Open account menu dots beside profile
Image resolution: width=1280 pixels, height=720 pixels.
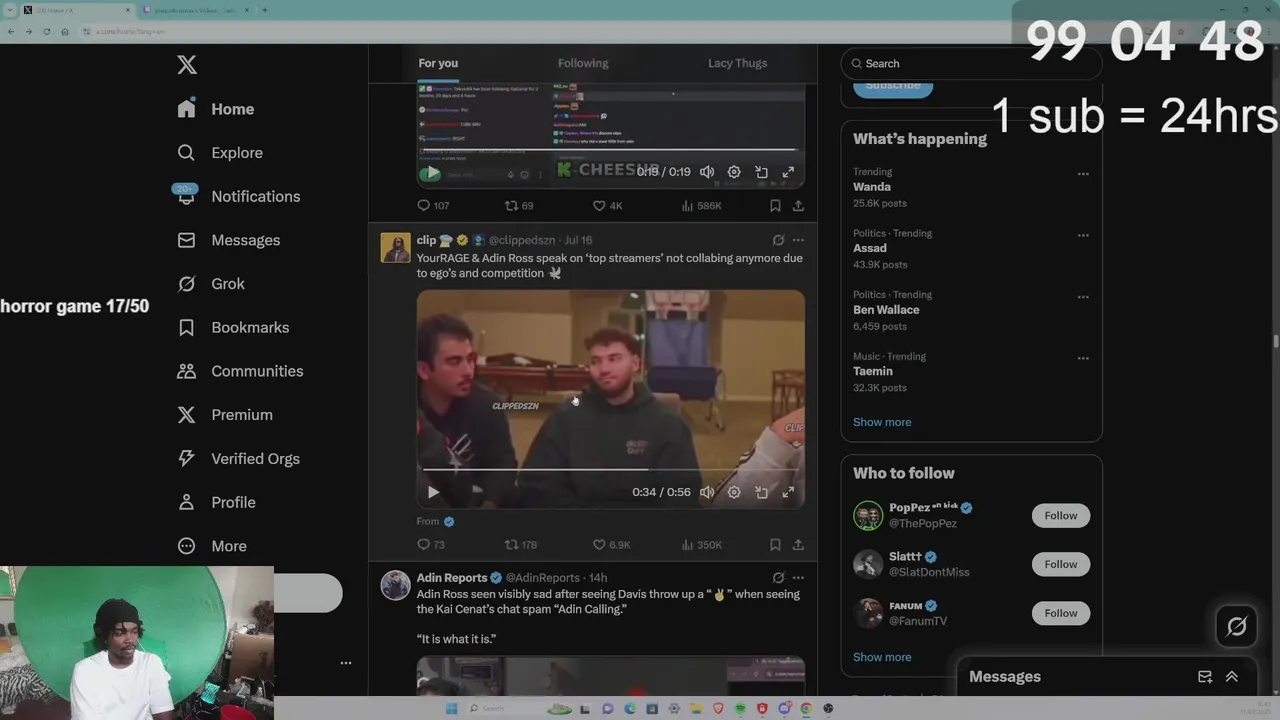tap(346, 663)
